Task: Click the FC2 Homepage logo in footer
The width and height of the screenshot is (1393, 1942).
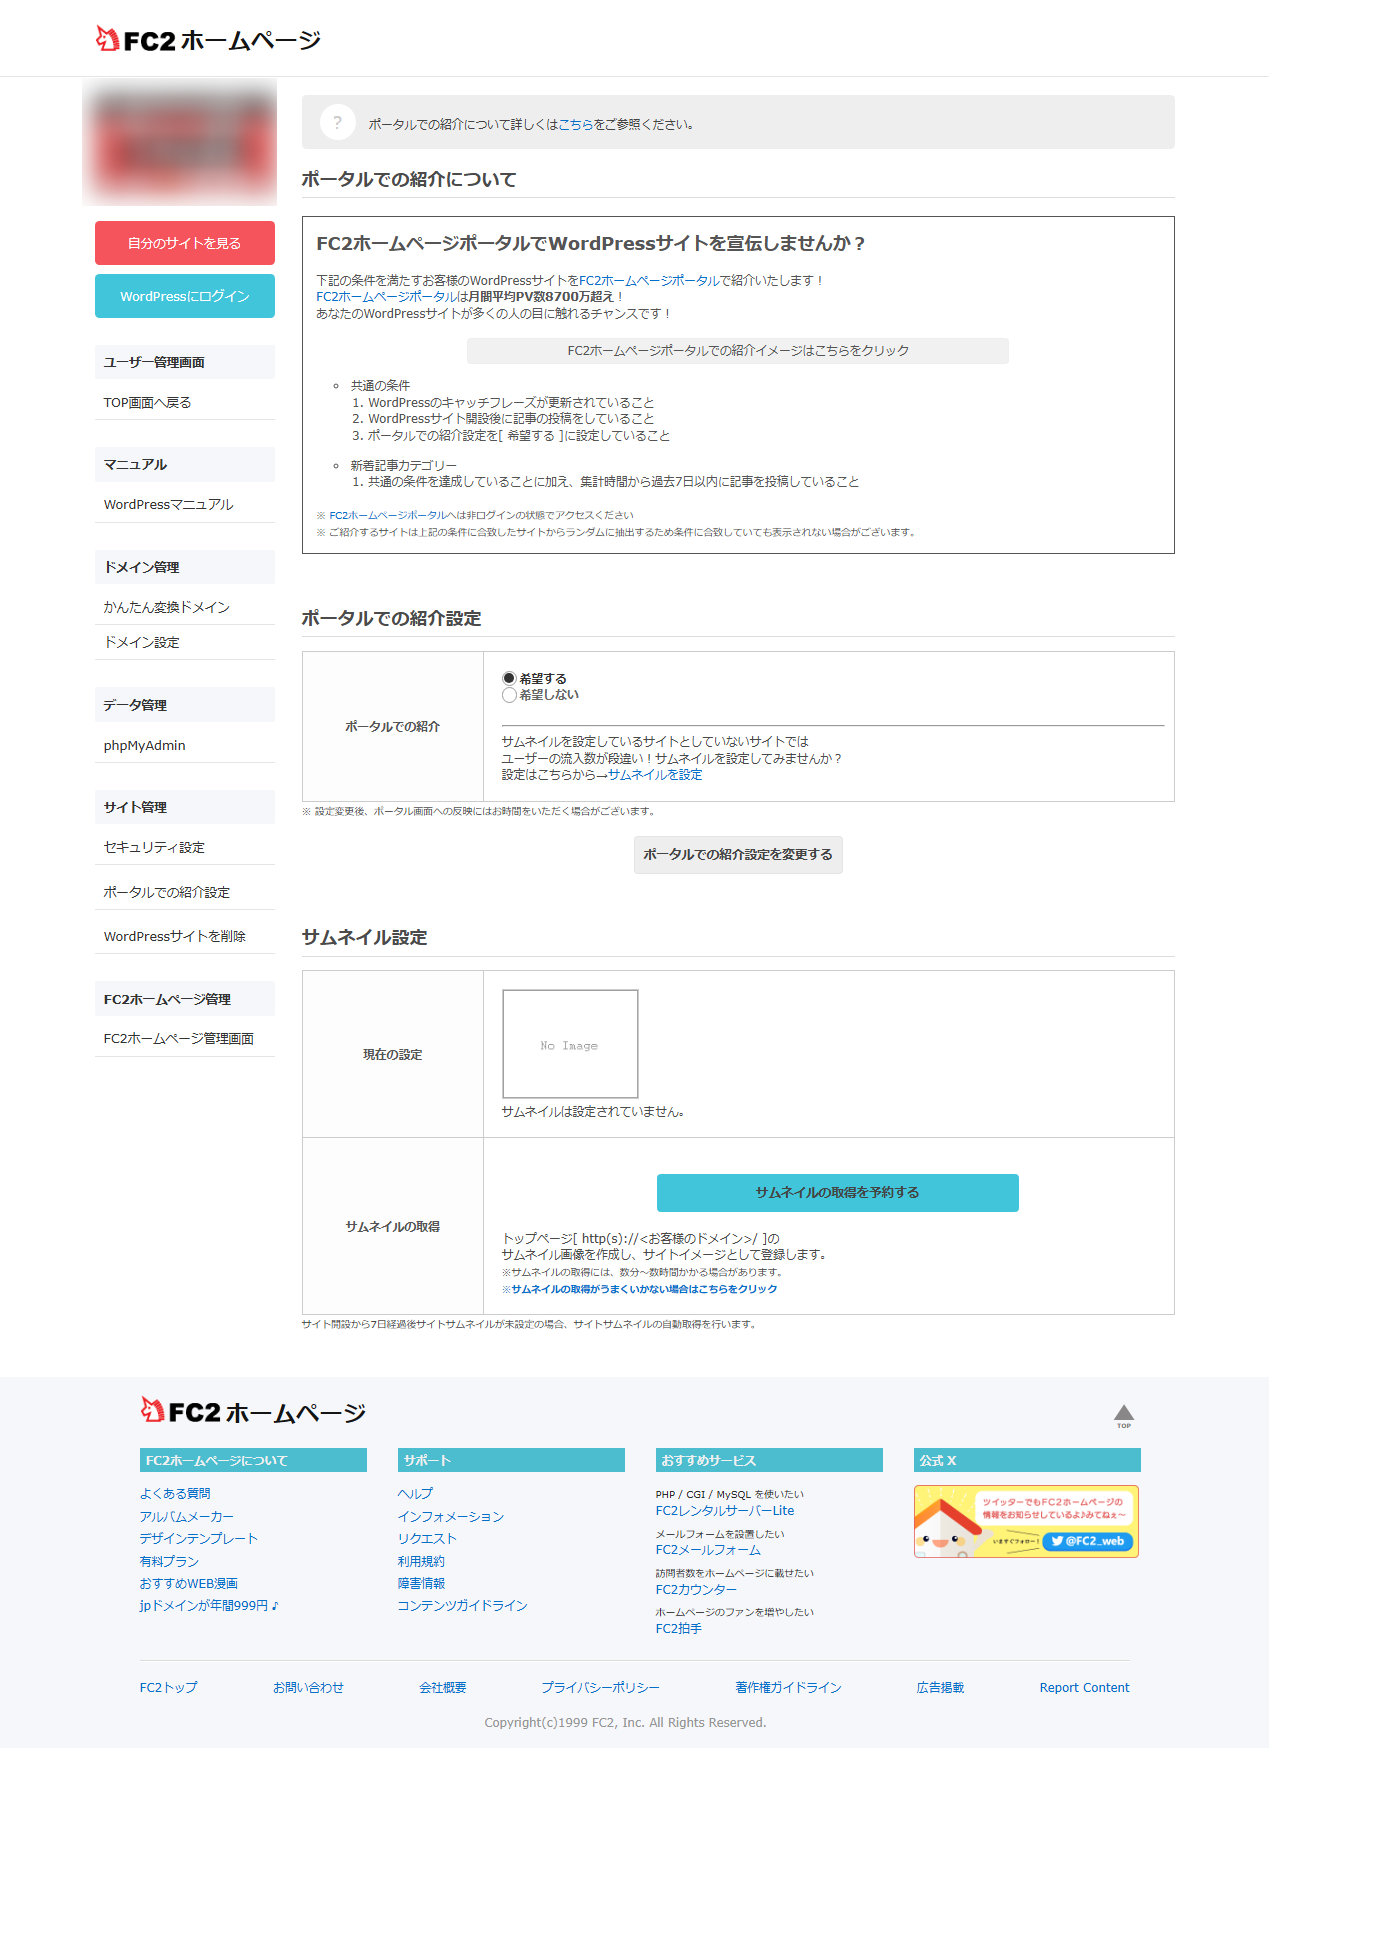Action: (253, 1412)
